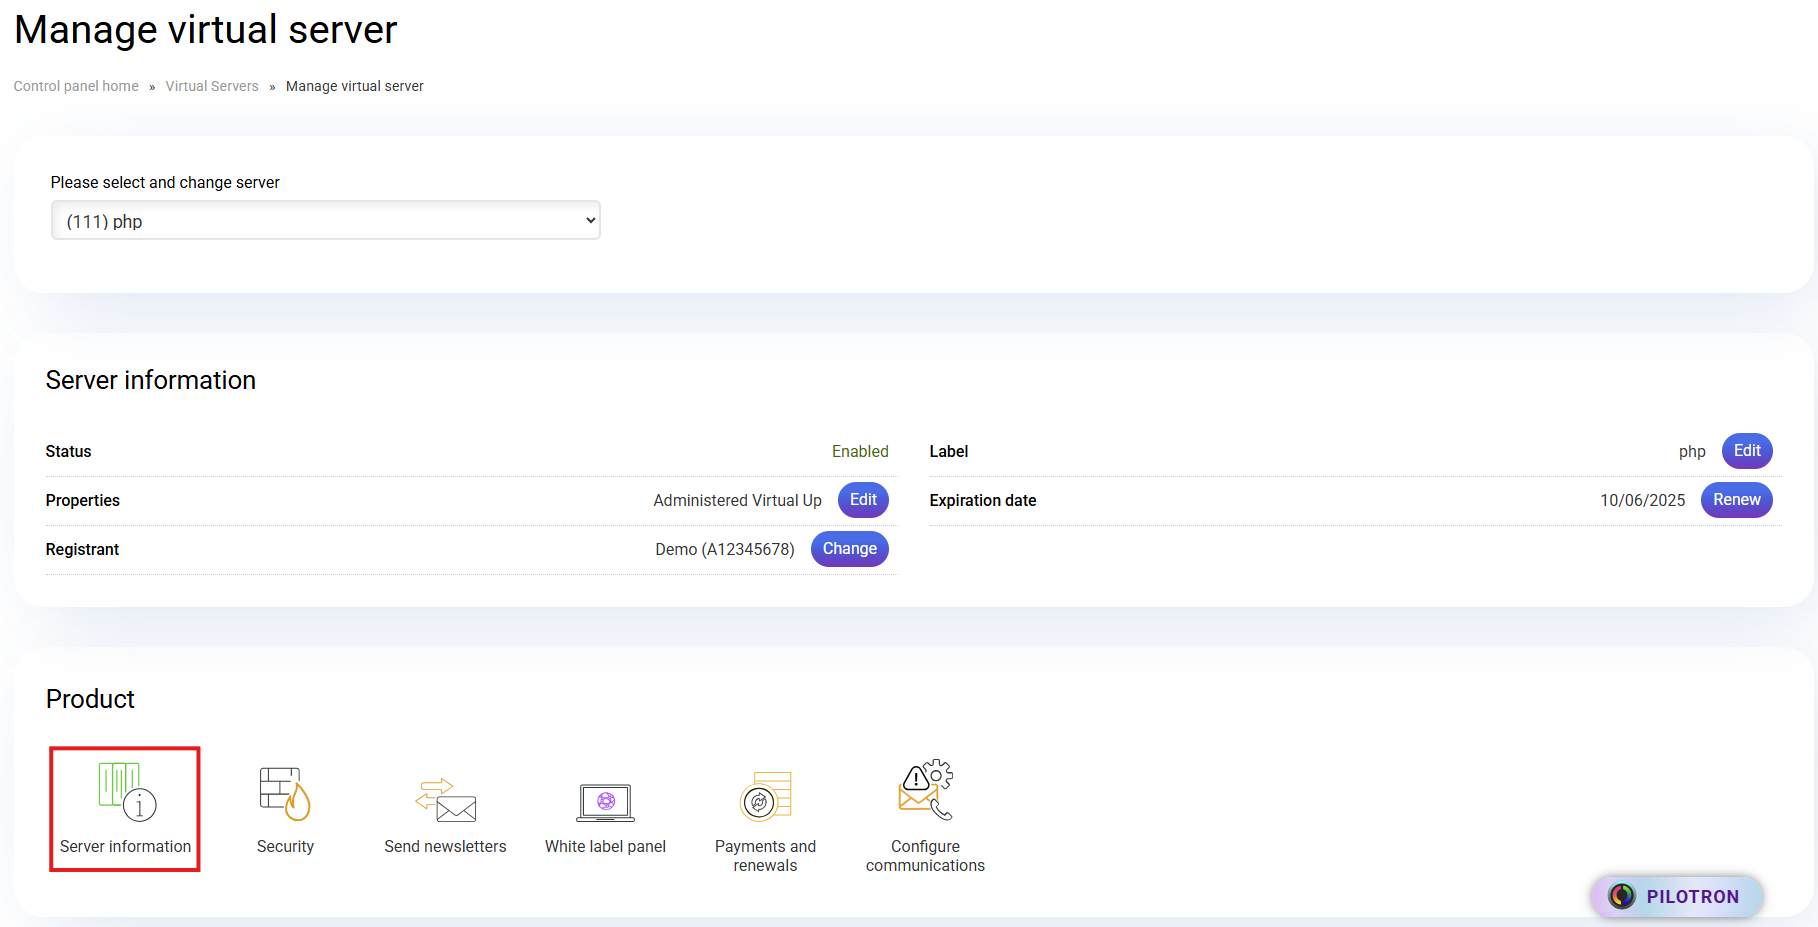Open the Configure communications icon
1818x927 pixels.
point(925,790)
